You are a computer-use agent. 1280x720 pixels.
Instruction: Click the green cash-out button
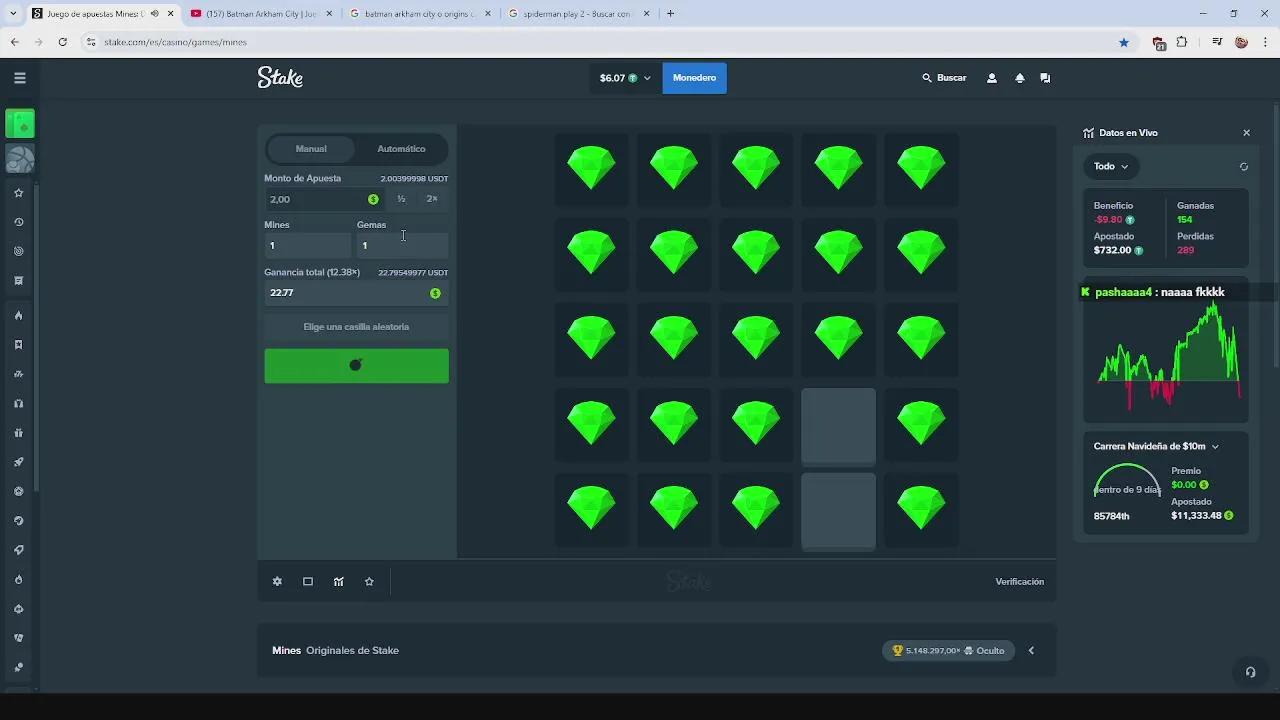tap(356, 366)
